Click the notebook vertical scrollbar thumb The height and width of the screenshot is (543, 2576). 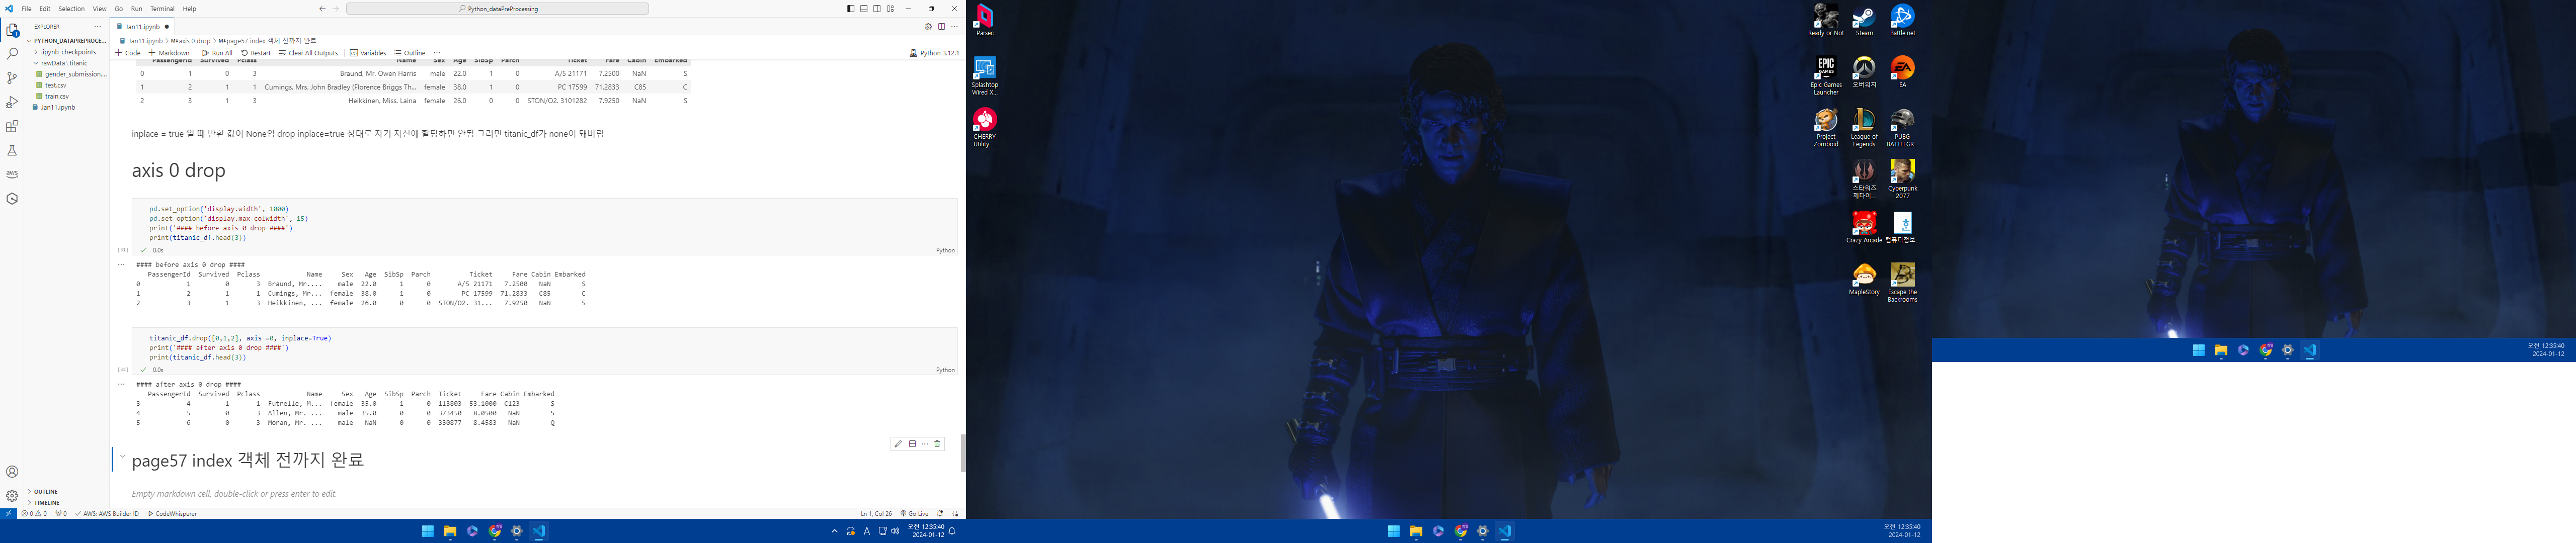coord(962,452)
